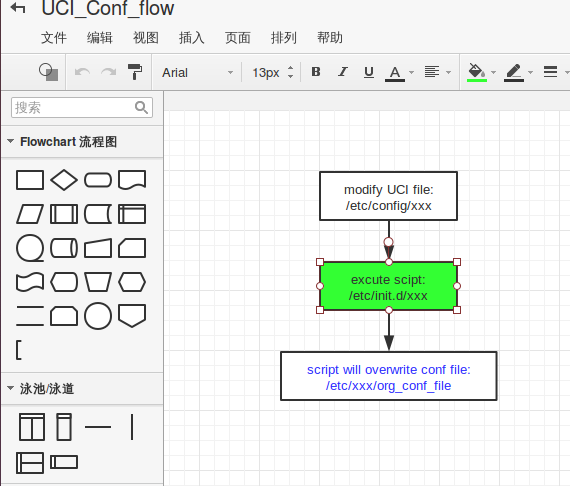Image resolution: width=570 pixels, height=486 pixels.
Task: Pick the horizontal lane shape
Action: point(64,462)
